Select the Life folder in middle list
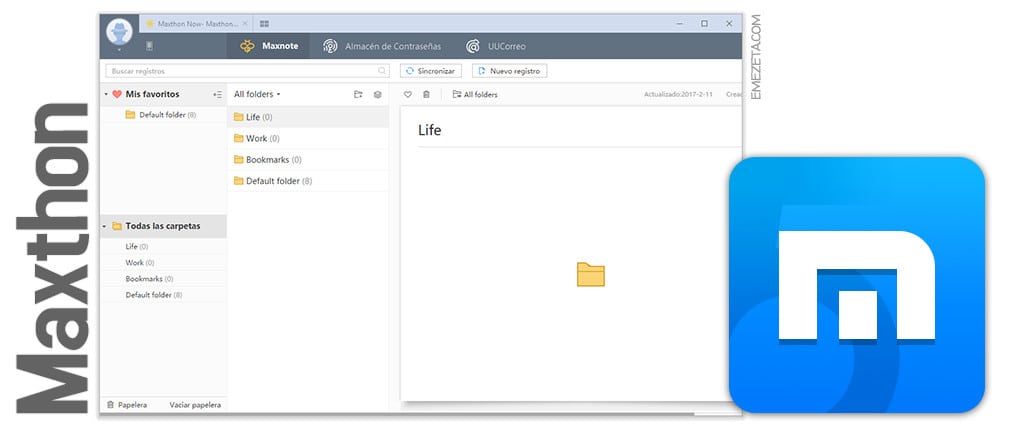The image size is (1024, 428). (308, 117)
